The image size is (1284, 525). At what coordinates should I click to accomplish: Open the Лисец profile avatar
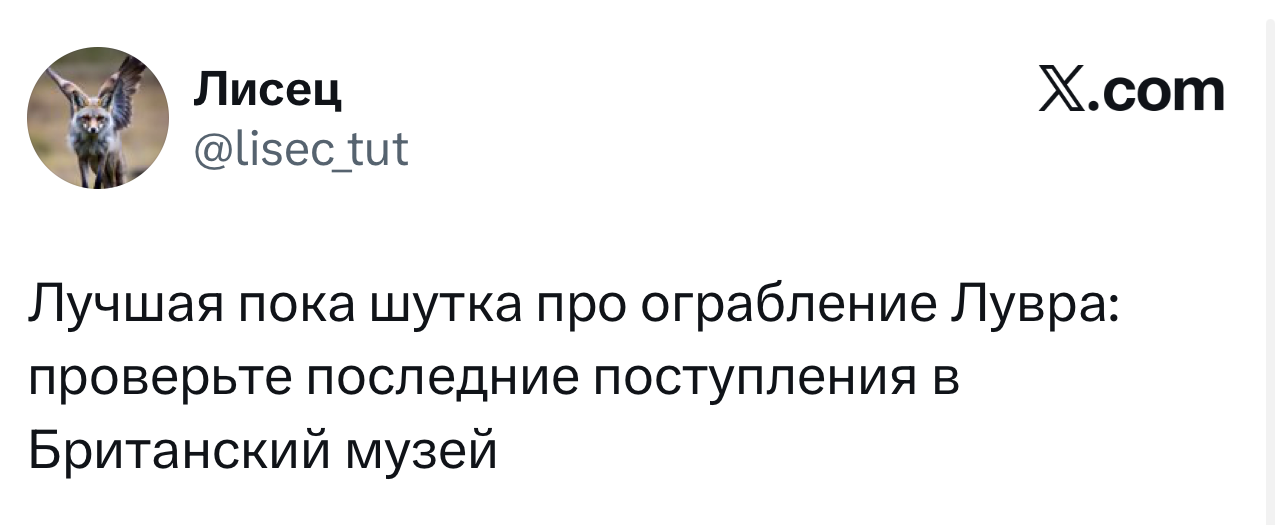point(98,118)
